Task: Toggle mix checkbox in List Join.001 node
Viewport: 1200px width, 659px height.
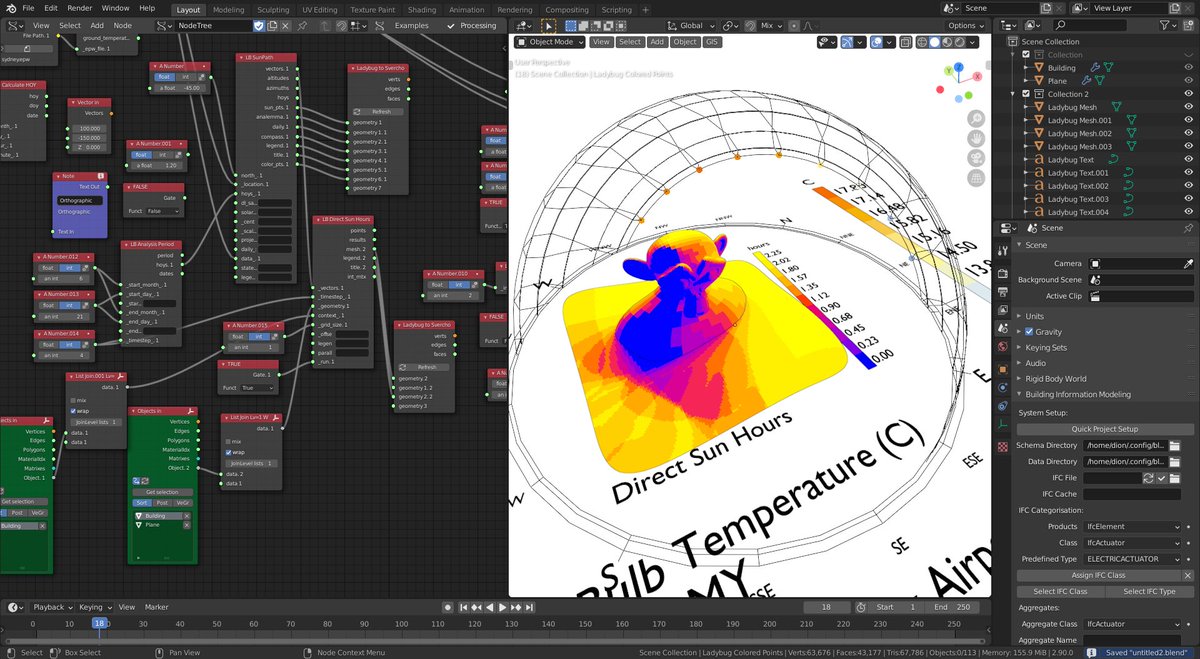Action: 73,400
